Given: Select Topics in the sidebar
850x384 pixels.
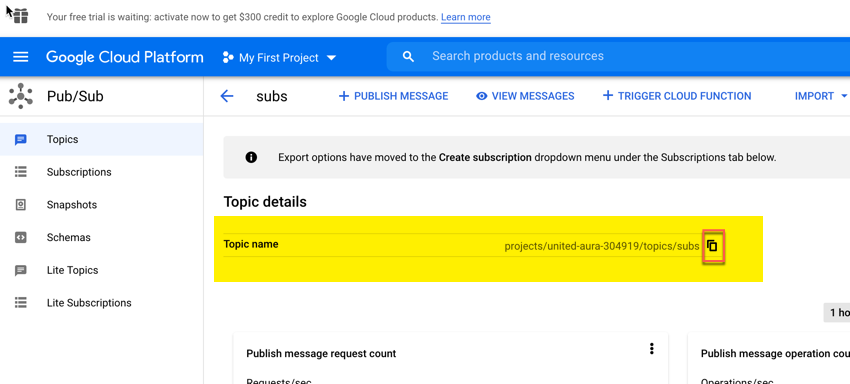Looking at the screenshot, I should point(101,139).
